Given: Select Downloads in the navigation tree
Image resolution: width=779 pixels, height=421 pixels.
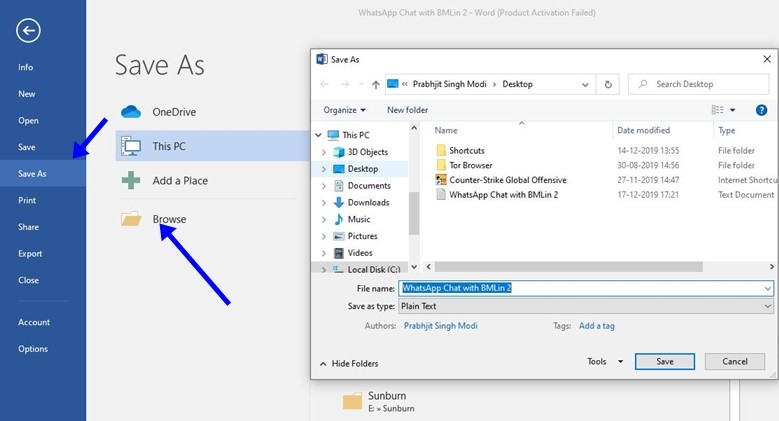Looking at the screenshot, I should pos(368,202).
